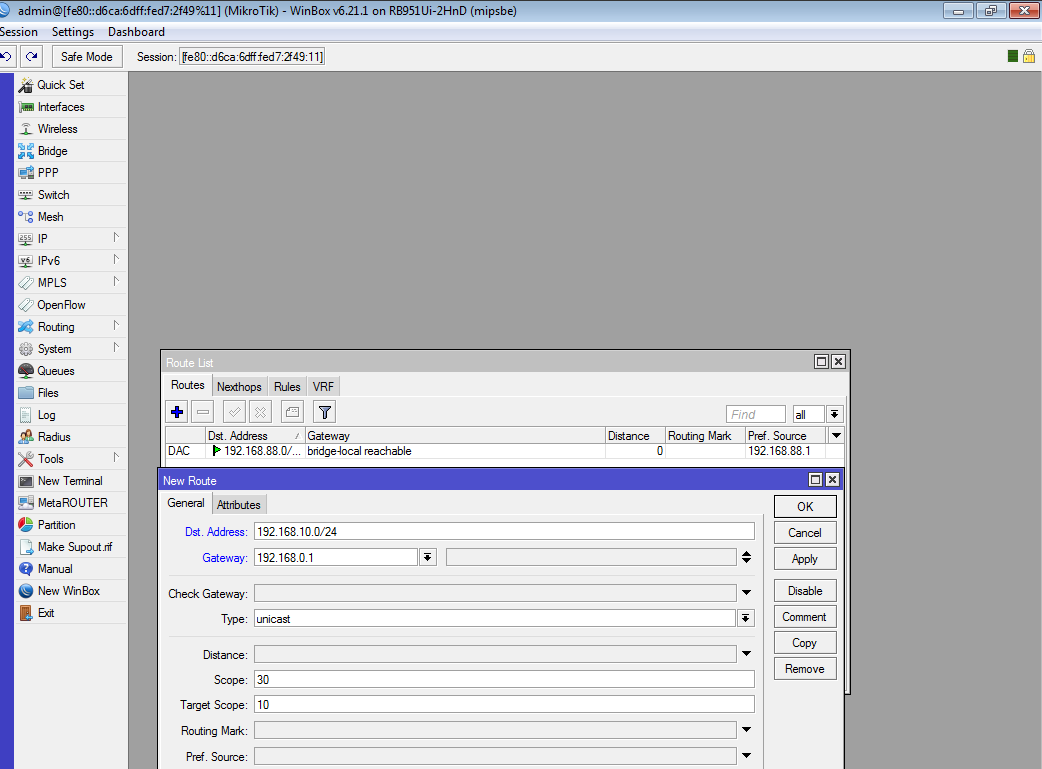Expand the System submenu
Screen dimensions: 1042x769
[x=116, y=348]
